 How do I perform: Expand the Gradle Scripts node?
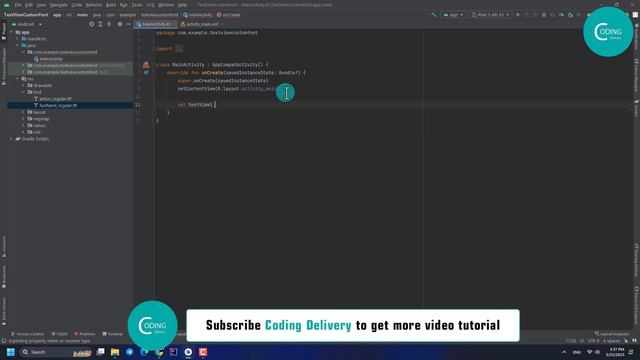[x=11, y=139]
